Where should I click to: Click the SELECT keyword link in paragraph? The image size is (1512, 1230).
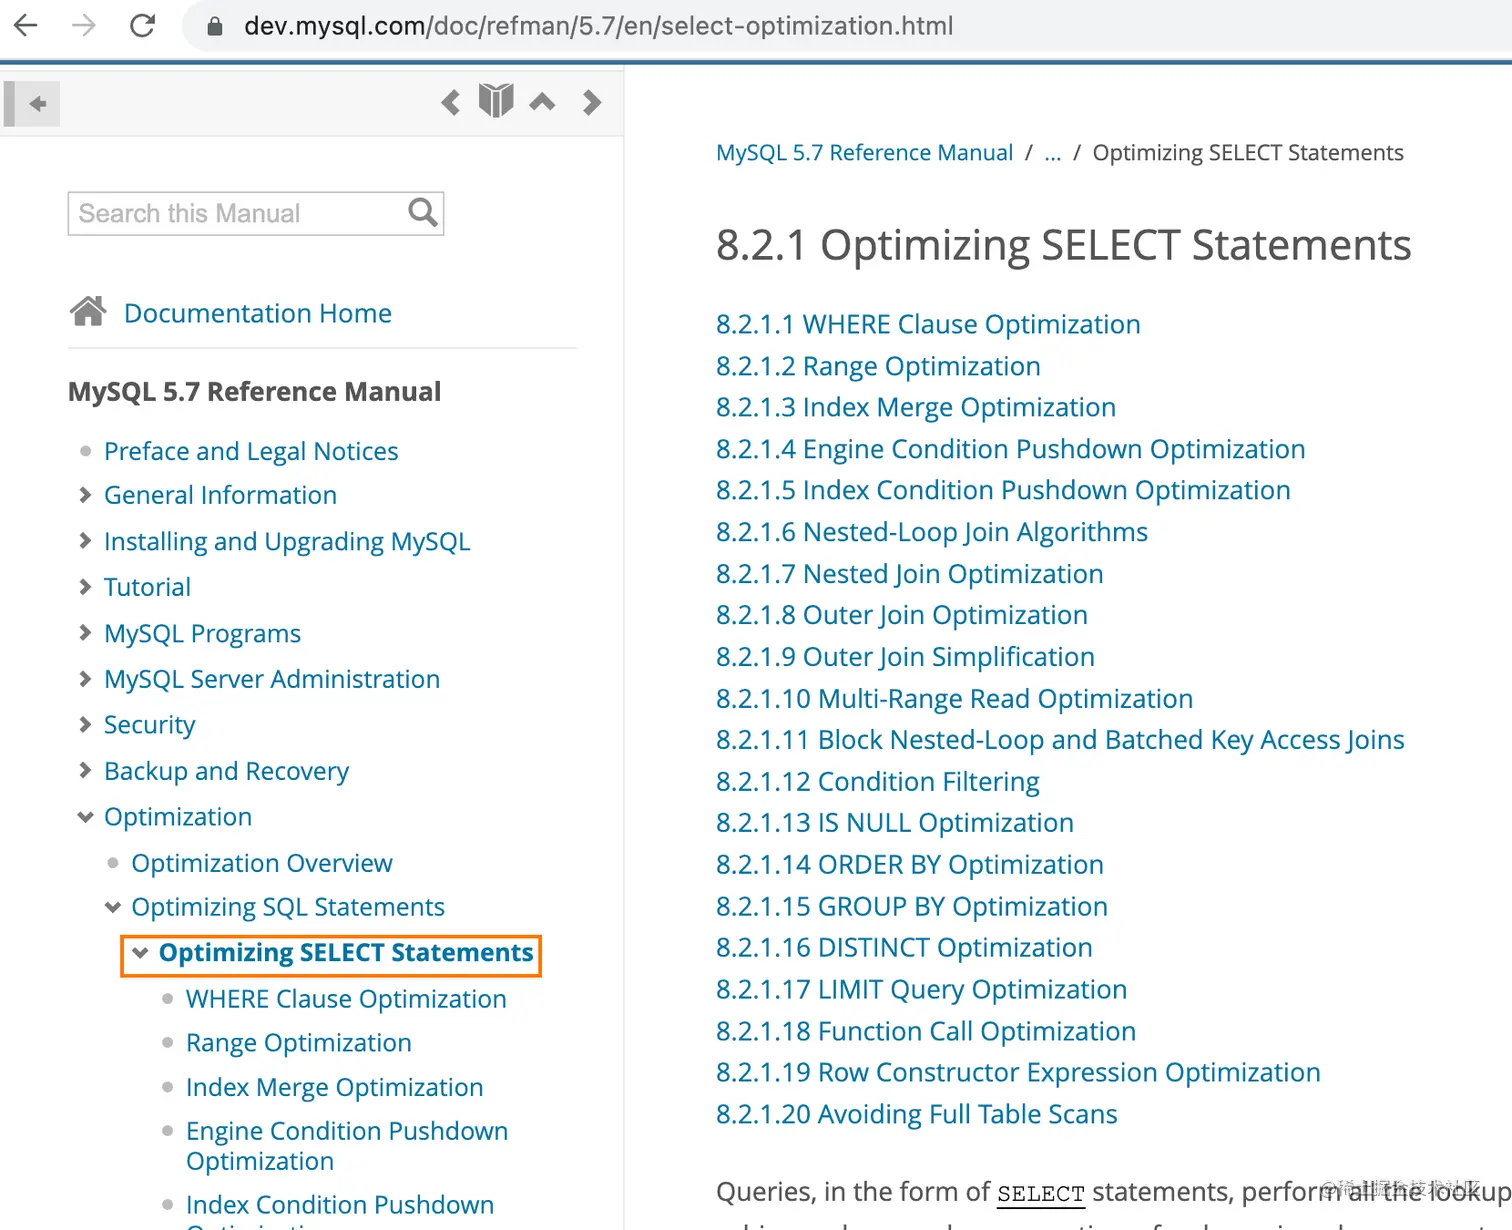pyautogui.click(x=1041, y=1194)
